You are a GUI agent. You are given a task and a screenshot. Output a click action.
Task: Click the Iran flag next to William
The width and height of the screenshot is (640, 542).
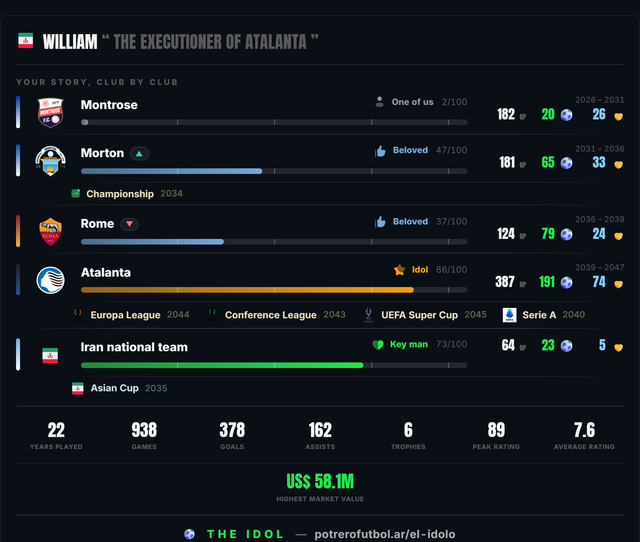[25, 40]
